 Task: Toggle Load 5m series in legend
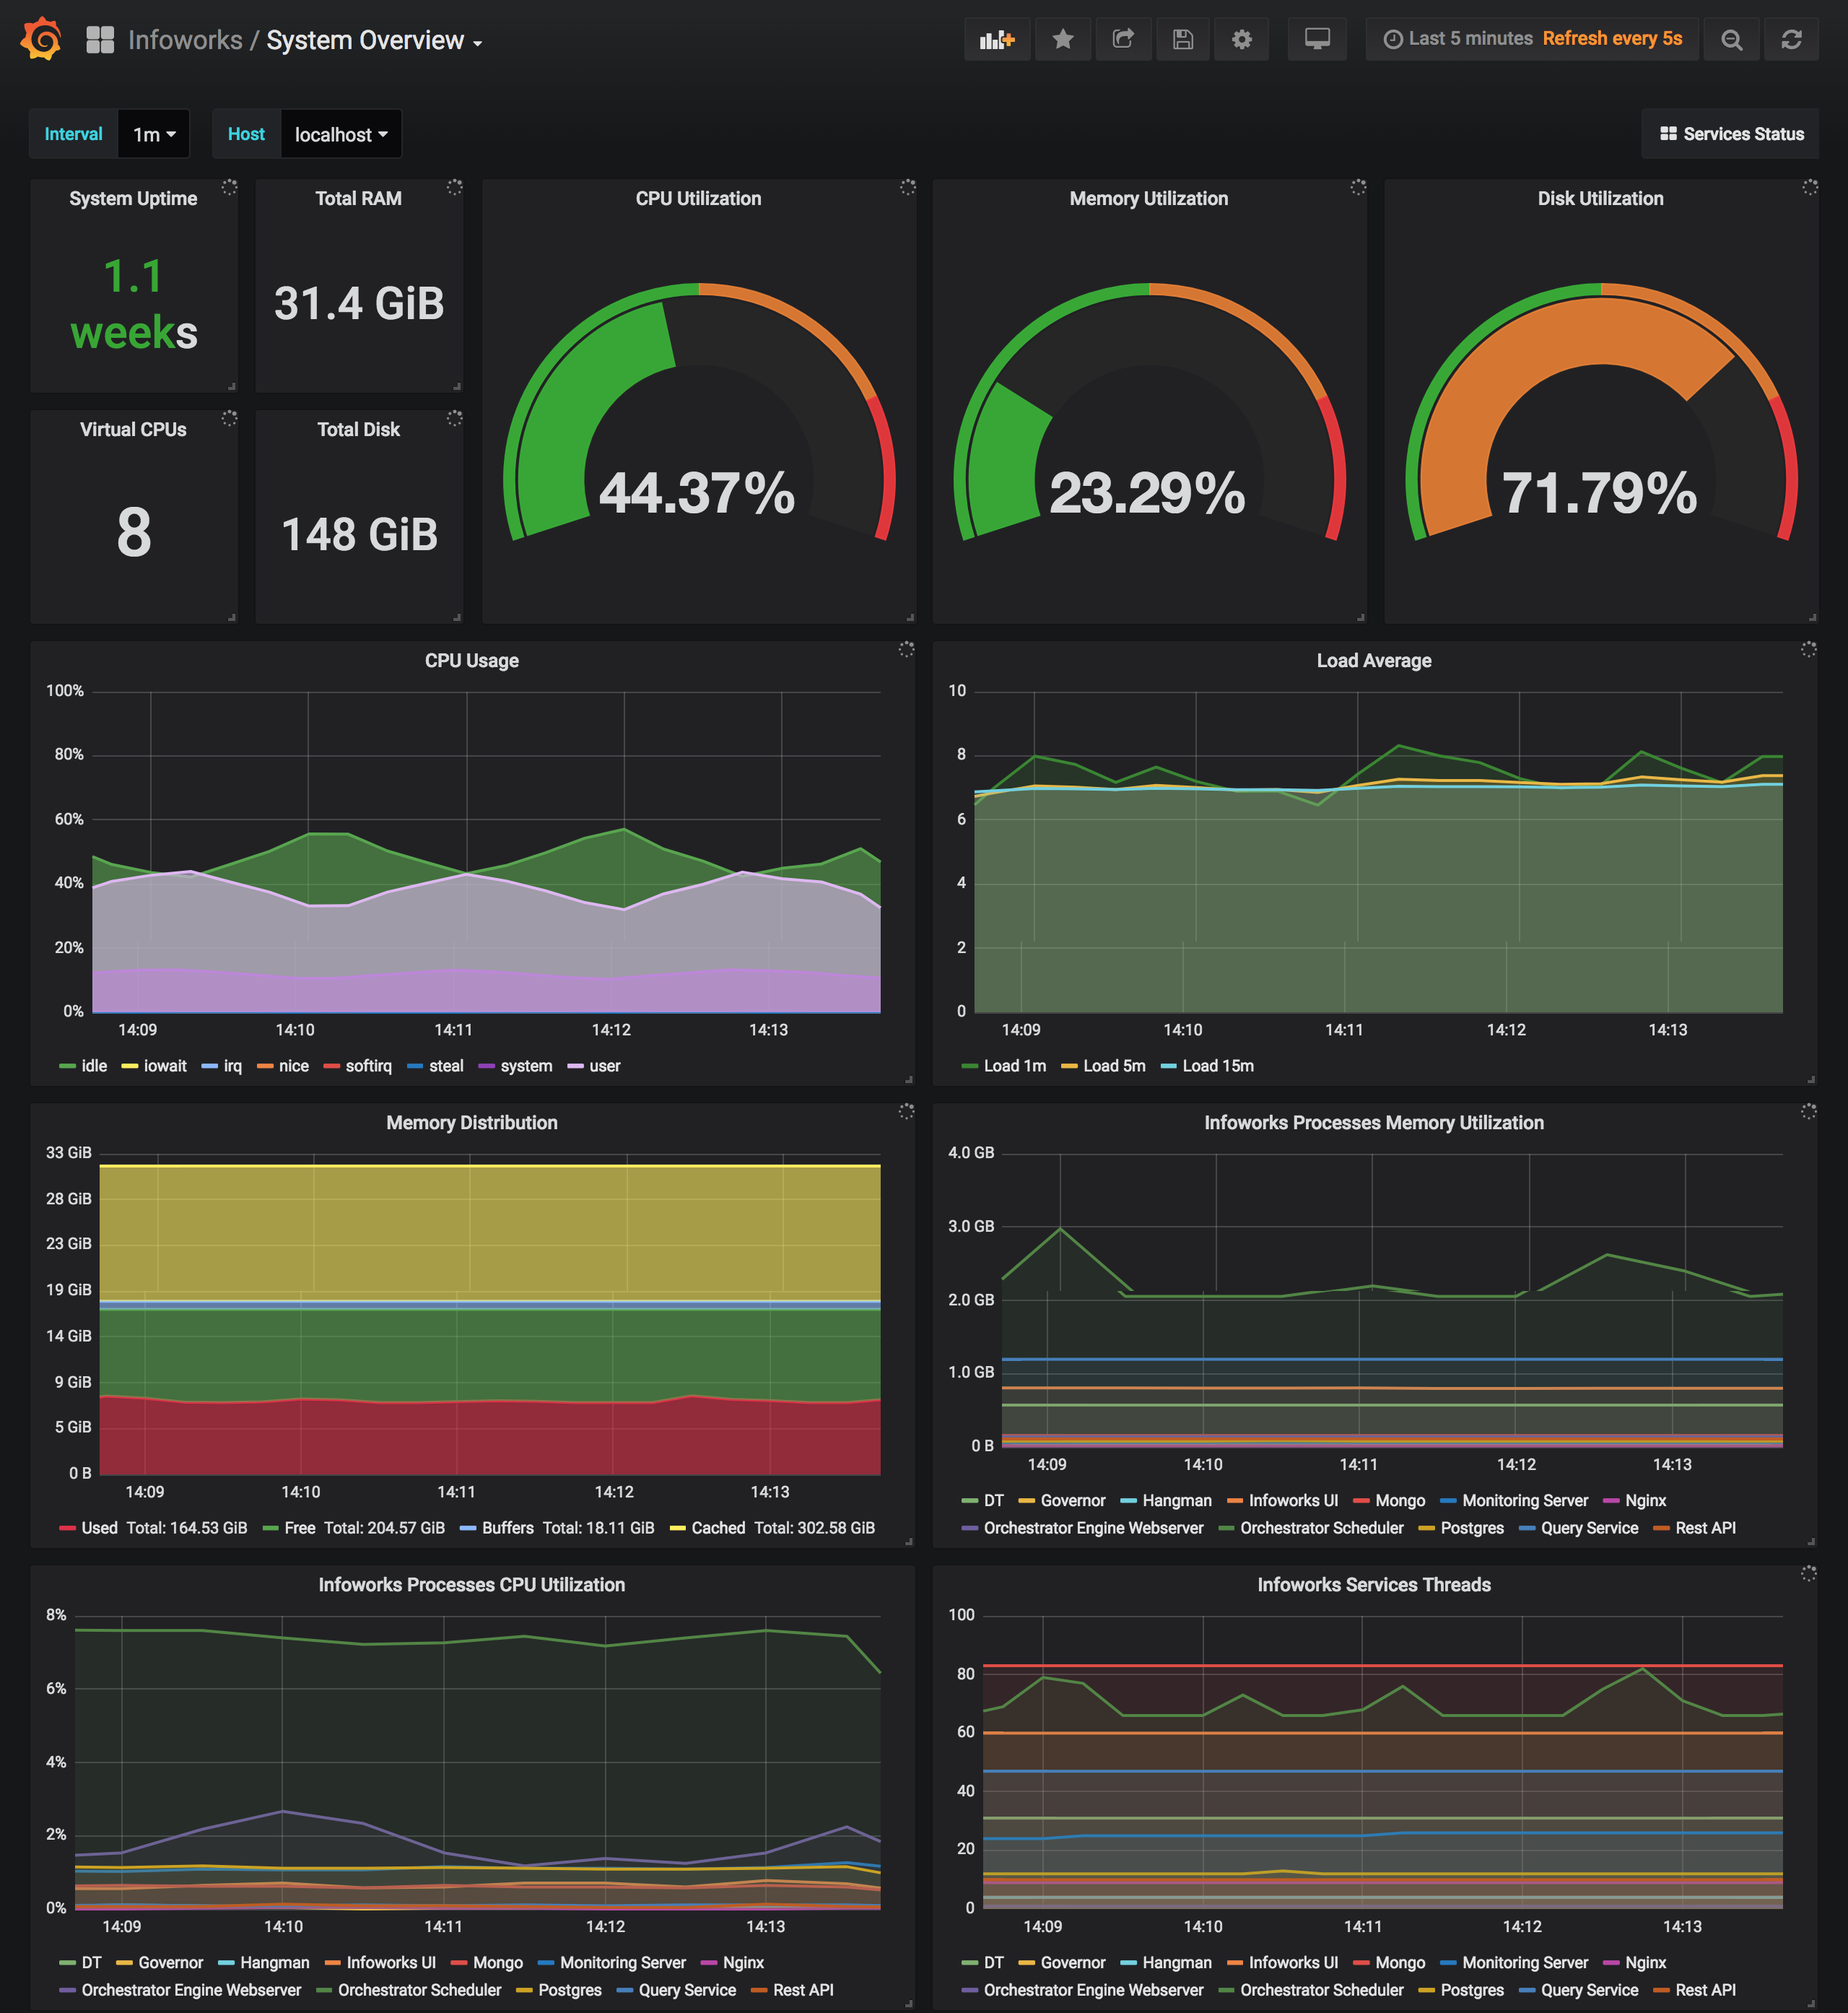(1114, 1066)
